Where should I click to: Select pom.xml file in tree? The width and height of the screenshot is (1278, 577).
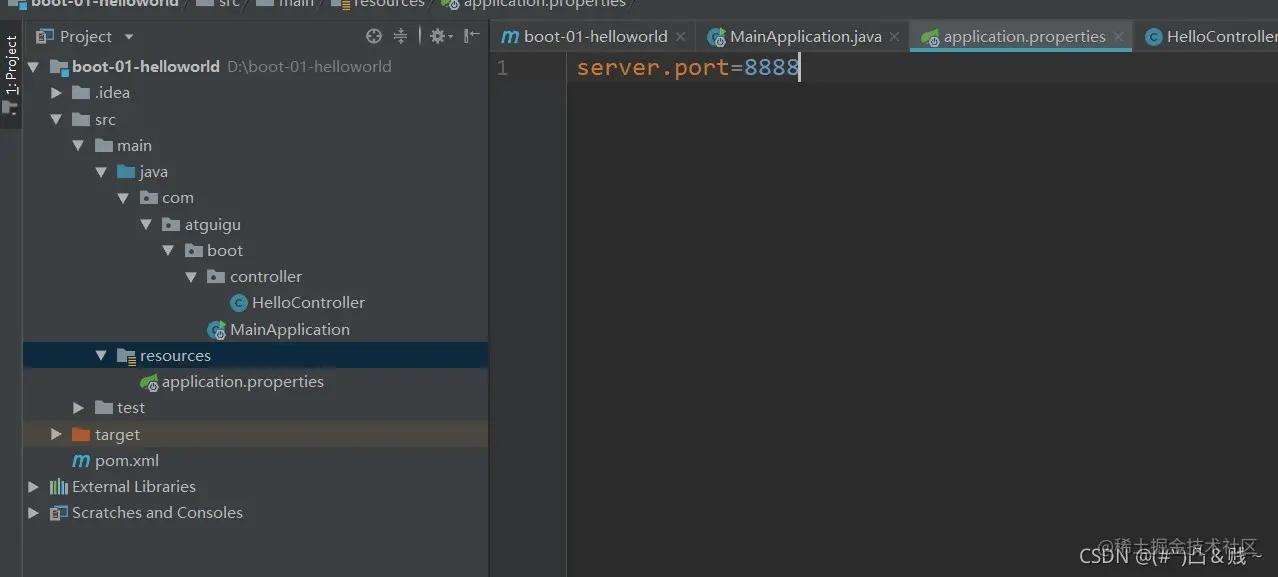[x=127, y=461]
